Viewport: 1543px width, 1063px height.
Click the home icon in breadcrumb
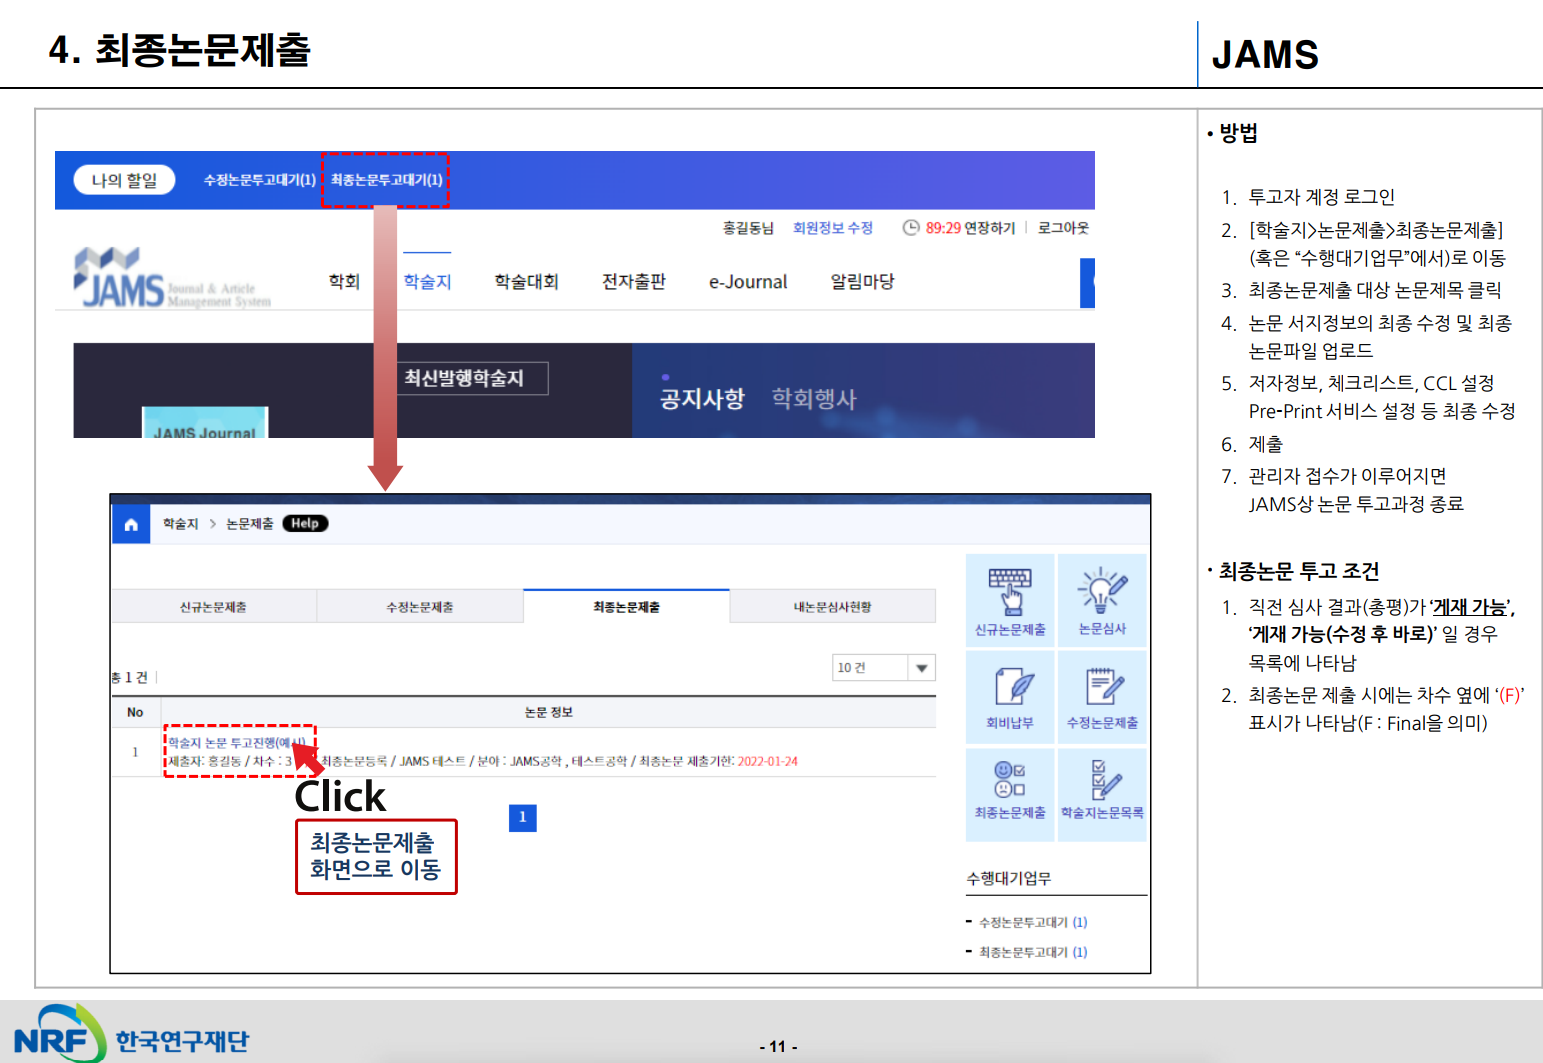tap(131, 524)
